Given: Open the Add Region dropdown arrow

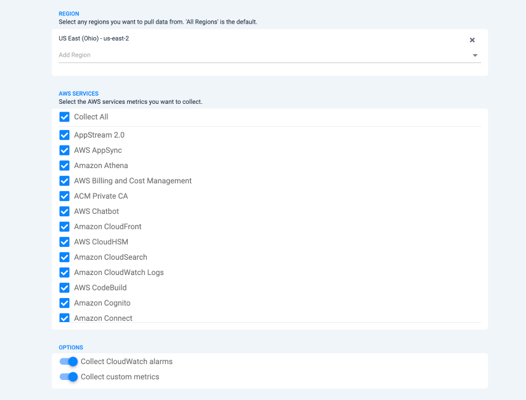Looking at the screenshot, I should click(475, 55).
